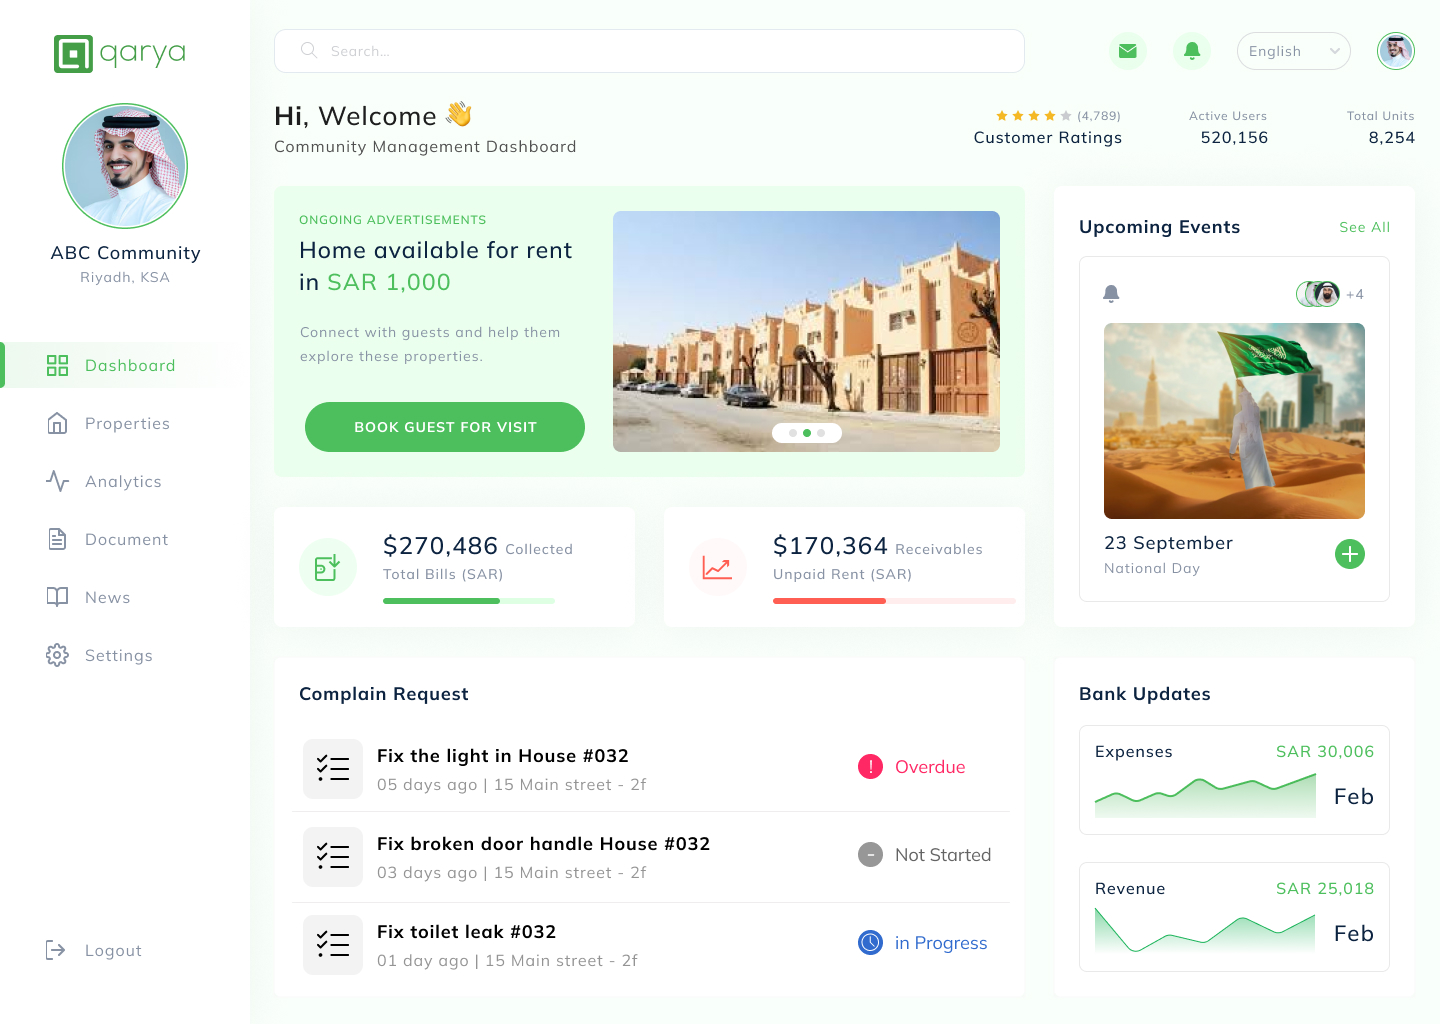1440x1024 pixels.
Task: Click the Settings gear icon
Action: tap(58, 656)
